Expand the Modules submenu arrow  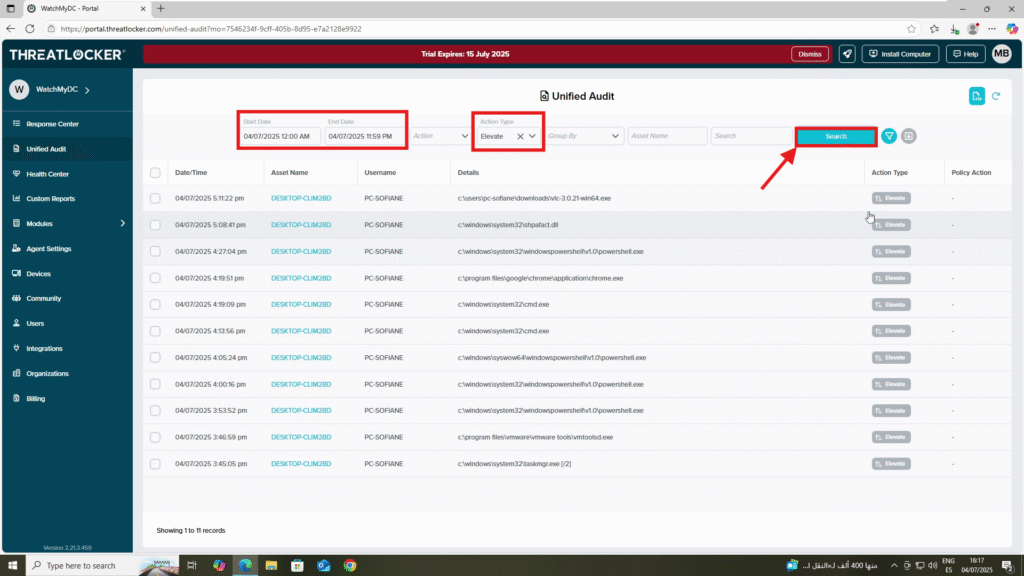122,223
